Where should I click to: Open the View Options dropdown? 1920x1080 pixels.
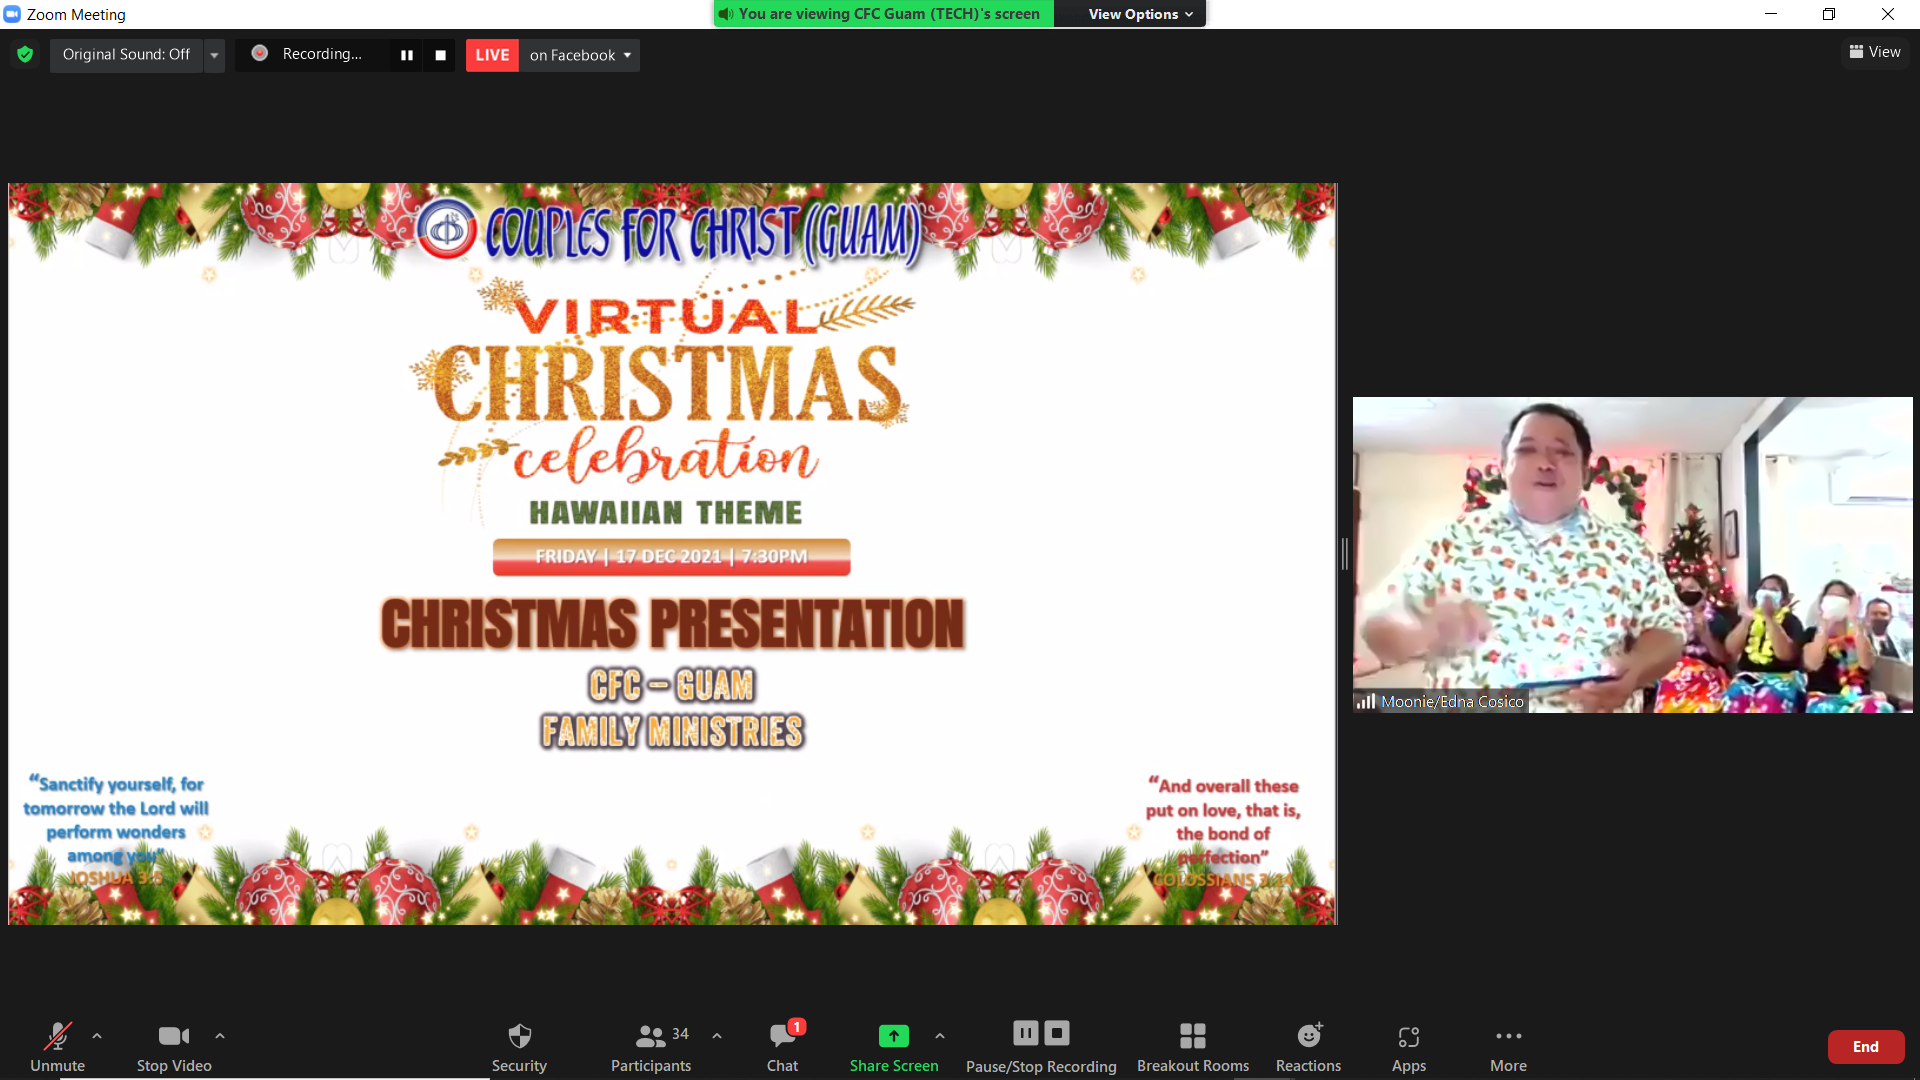[x=1140, y=14]
